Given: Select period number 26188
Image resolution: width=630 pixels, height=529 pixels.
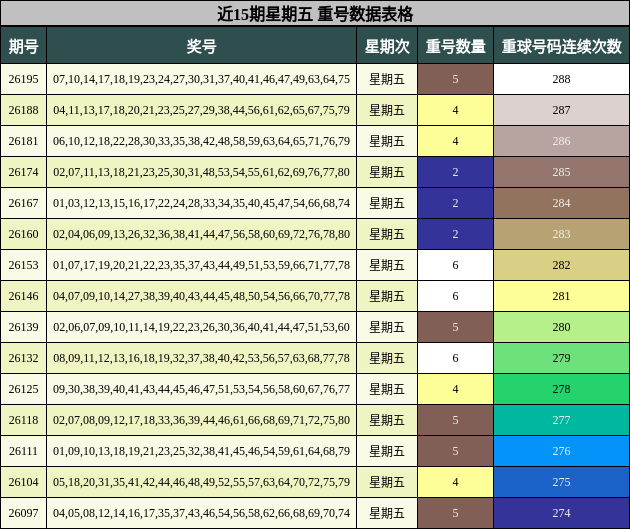Looking at the screenshot, I should tap(23, 110).
